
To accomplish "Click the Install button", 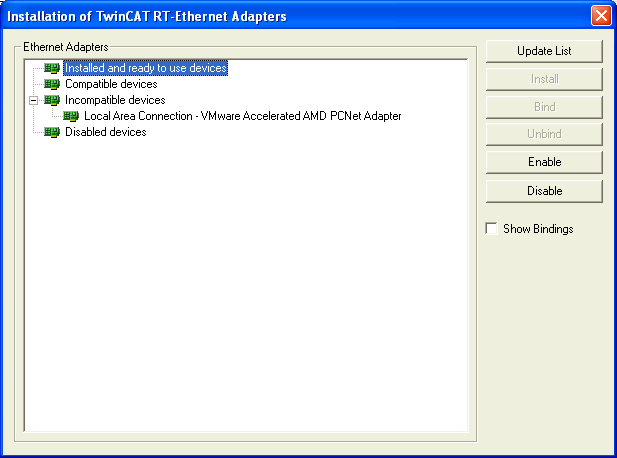I will [544, 79].
